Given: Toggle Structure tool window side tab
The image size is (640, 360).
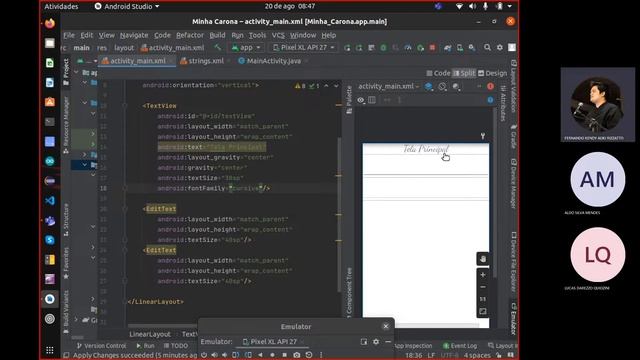Looking at the screenshot, I should coord(66,220).
